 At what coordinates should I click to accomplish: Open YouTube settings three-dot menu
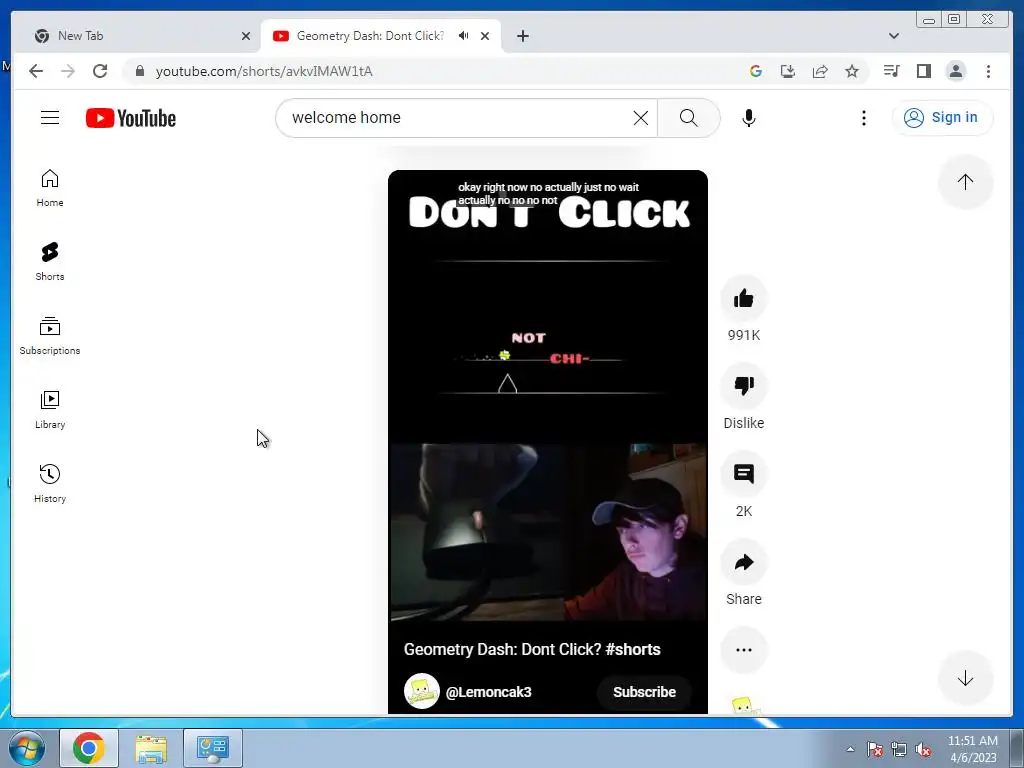coord(863,118)
